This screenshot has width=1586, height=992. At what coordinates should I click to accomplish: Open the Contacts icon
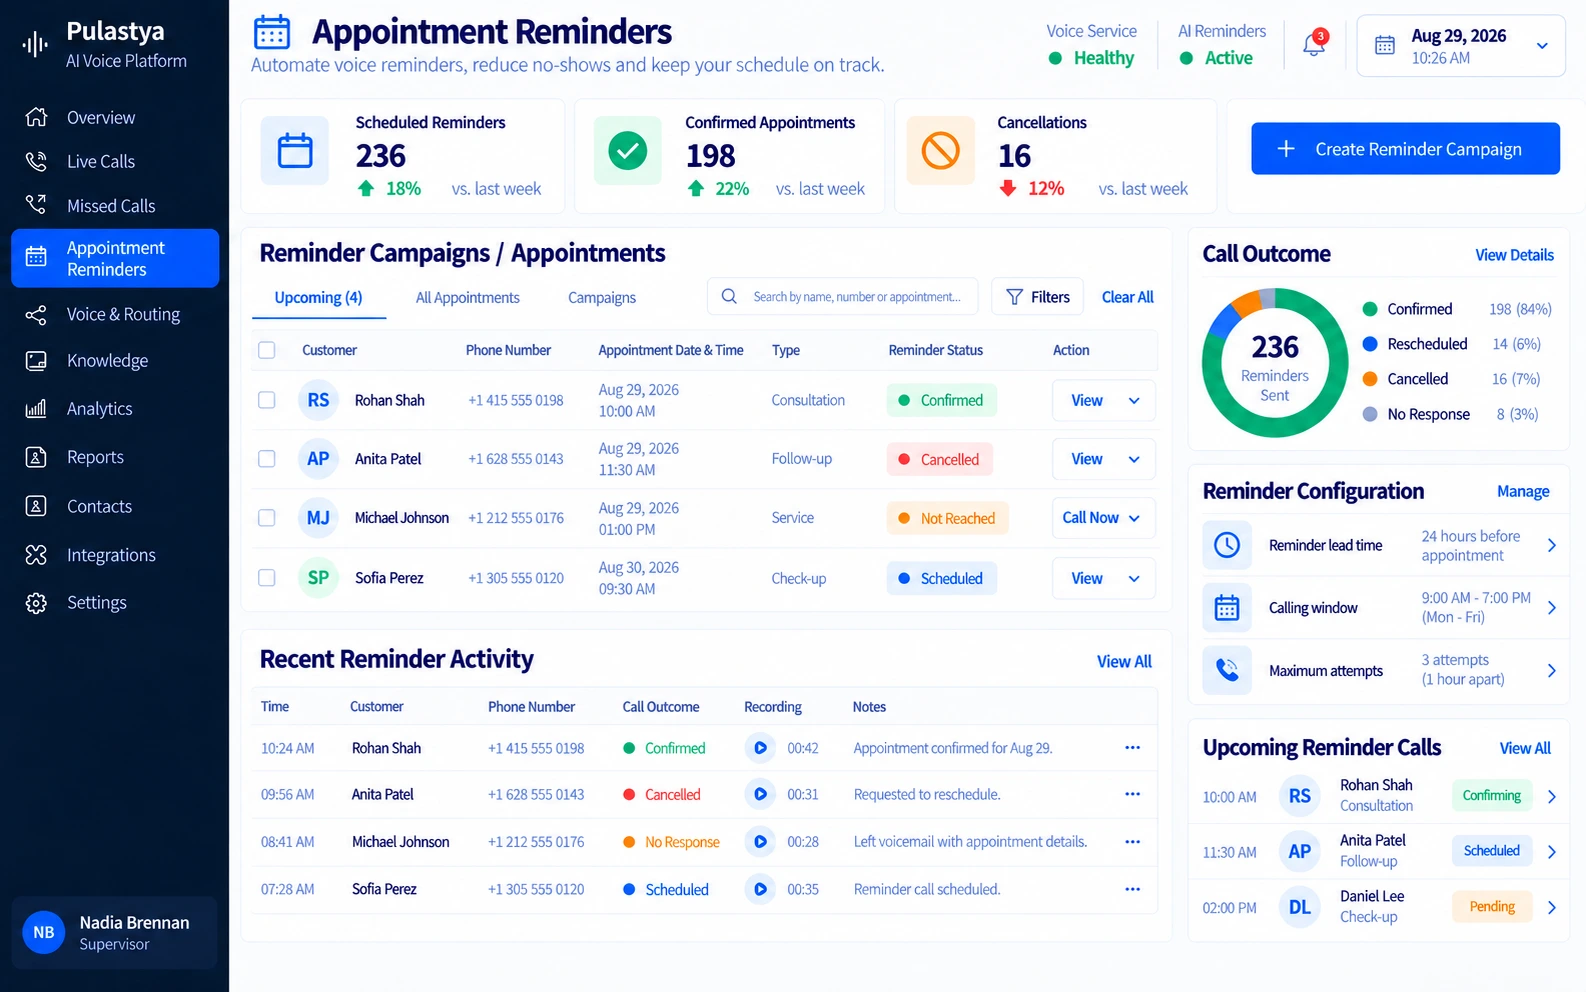click(36, 506)
